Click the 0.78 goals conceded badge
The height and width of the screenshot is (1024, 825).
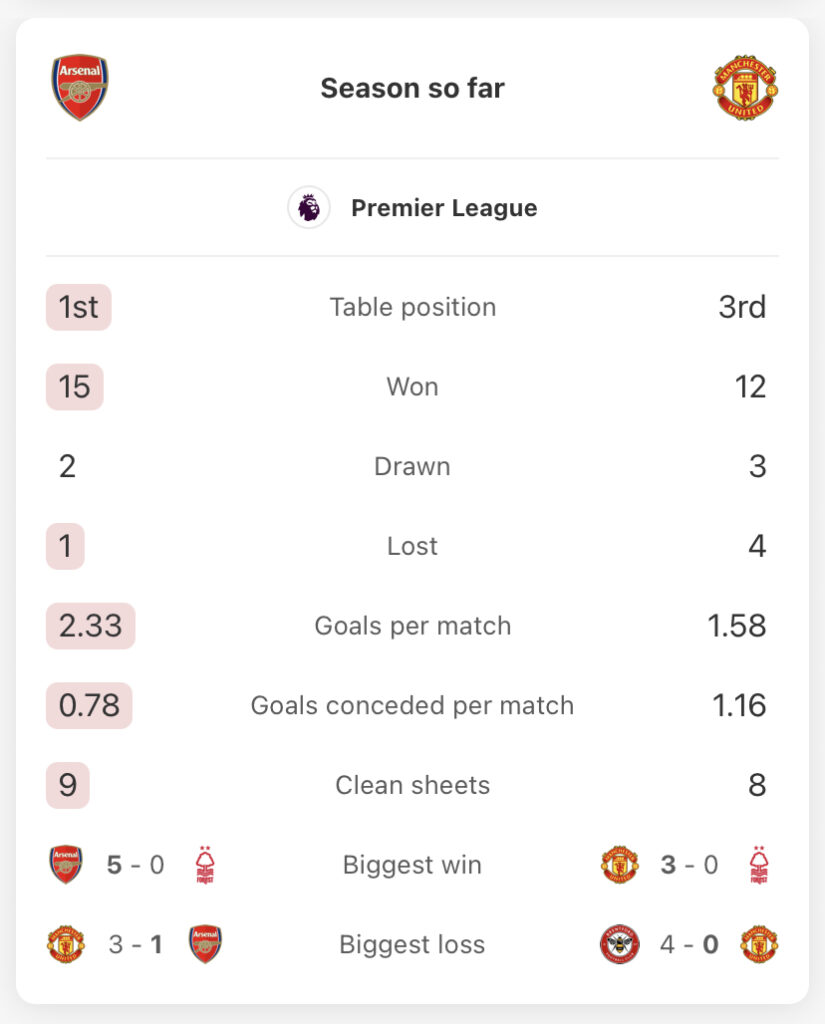[89, 705]
